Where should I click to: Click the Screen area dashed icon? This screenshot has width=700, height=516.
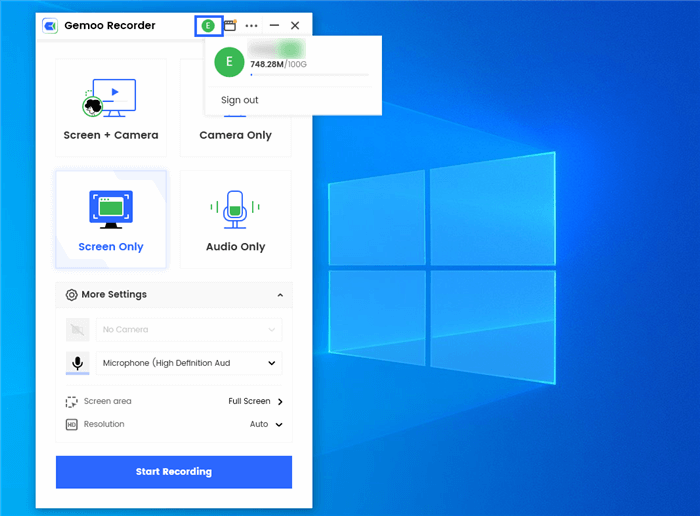(x=71, y=402)
